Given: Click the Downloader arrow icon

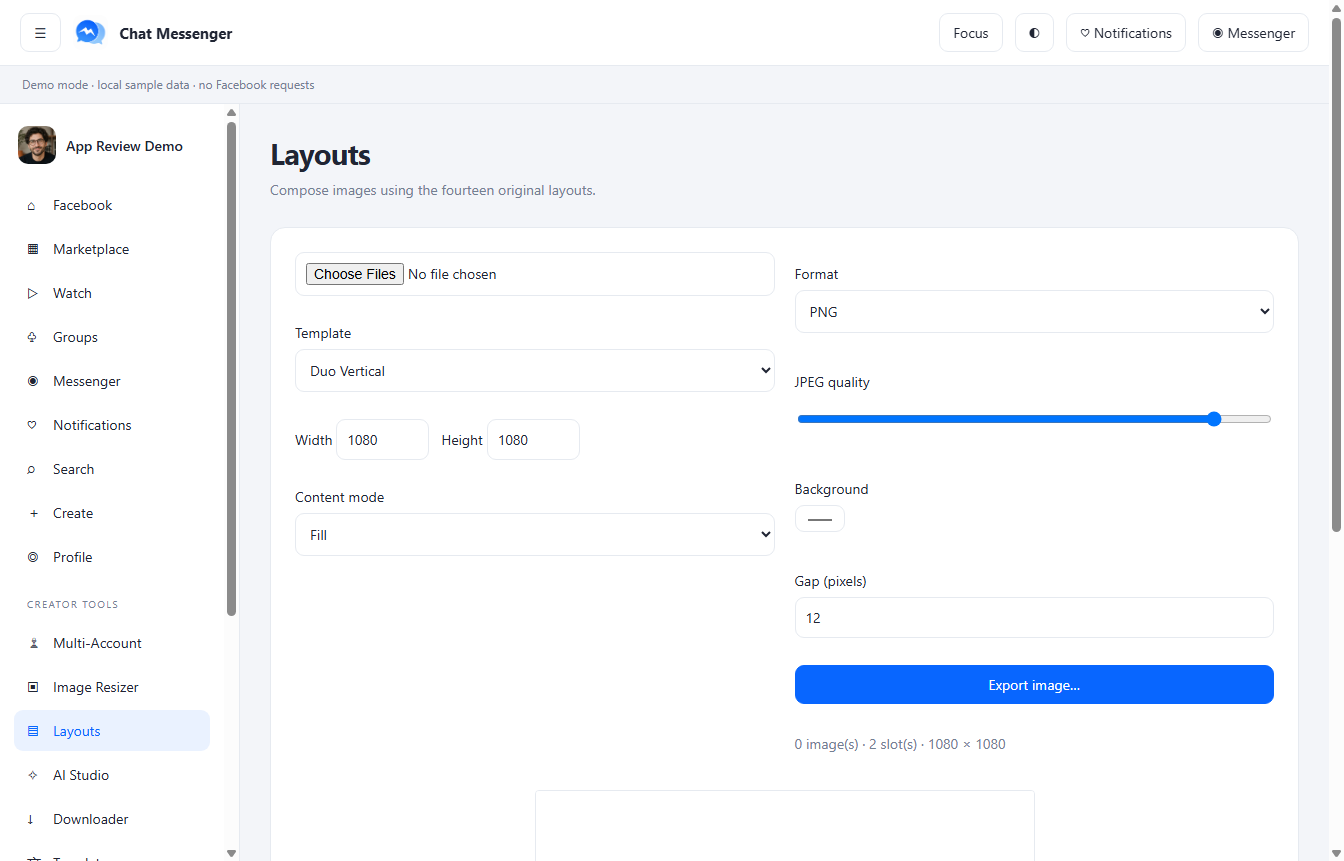Looking at the screenshot, I should click(32, 819).
